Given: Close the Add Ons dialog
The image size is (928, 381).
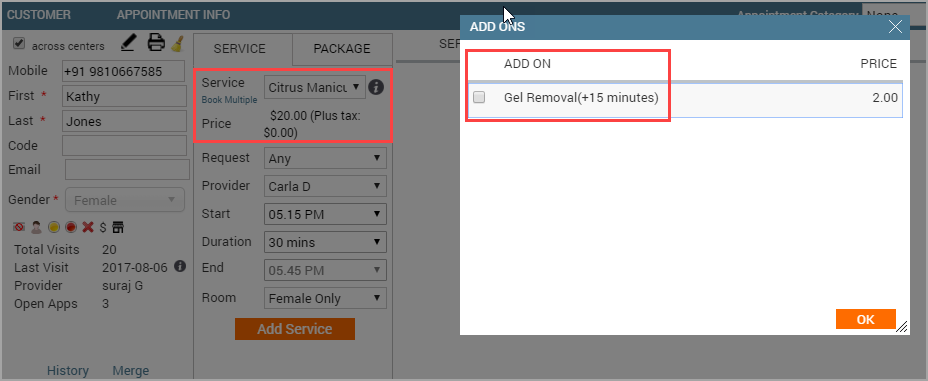Looking at the screenshot, I should [895, 27].
